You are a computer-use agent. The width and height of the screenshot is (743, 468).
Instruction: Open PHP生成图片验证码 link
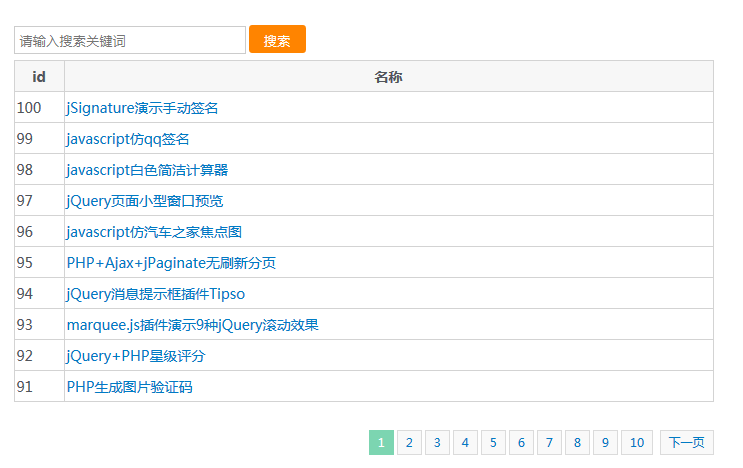tap(129, 387)
